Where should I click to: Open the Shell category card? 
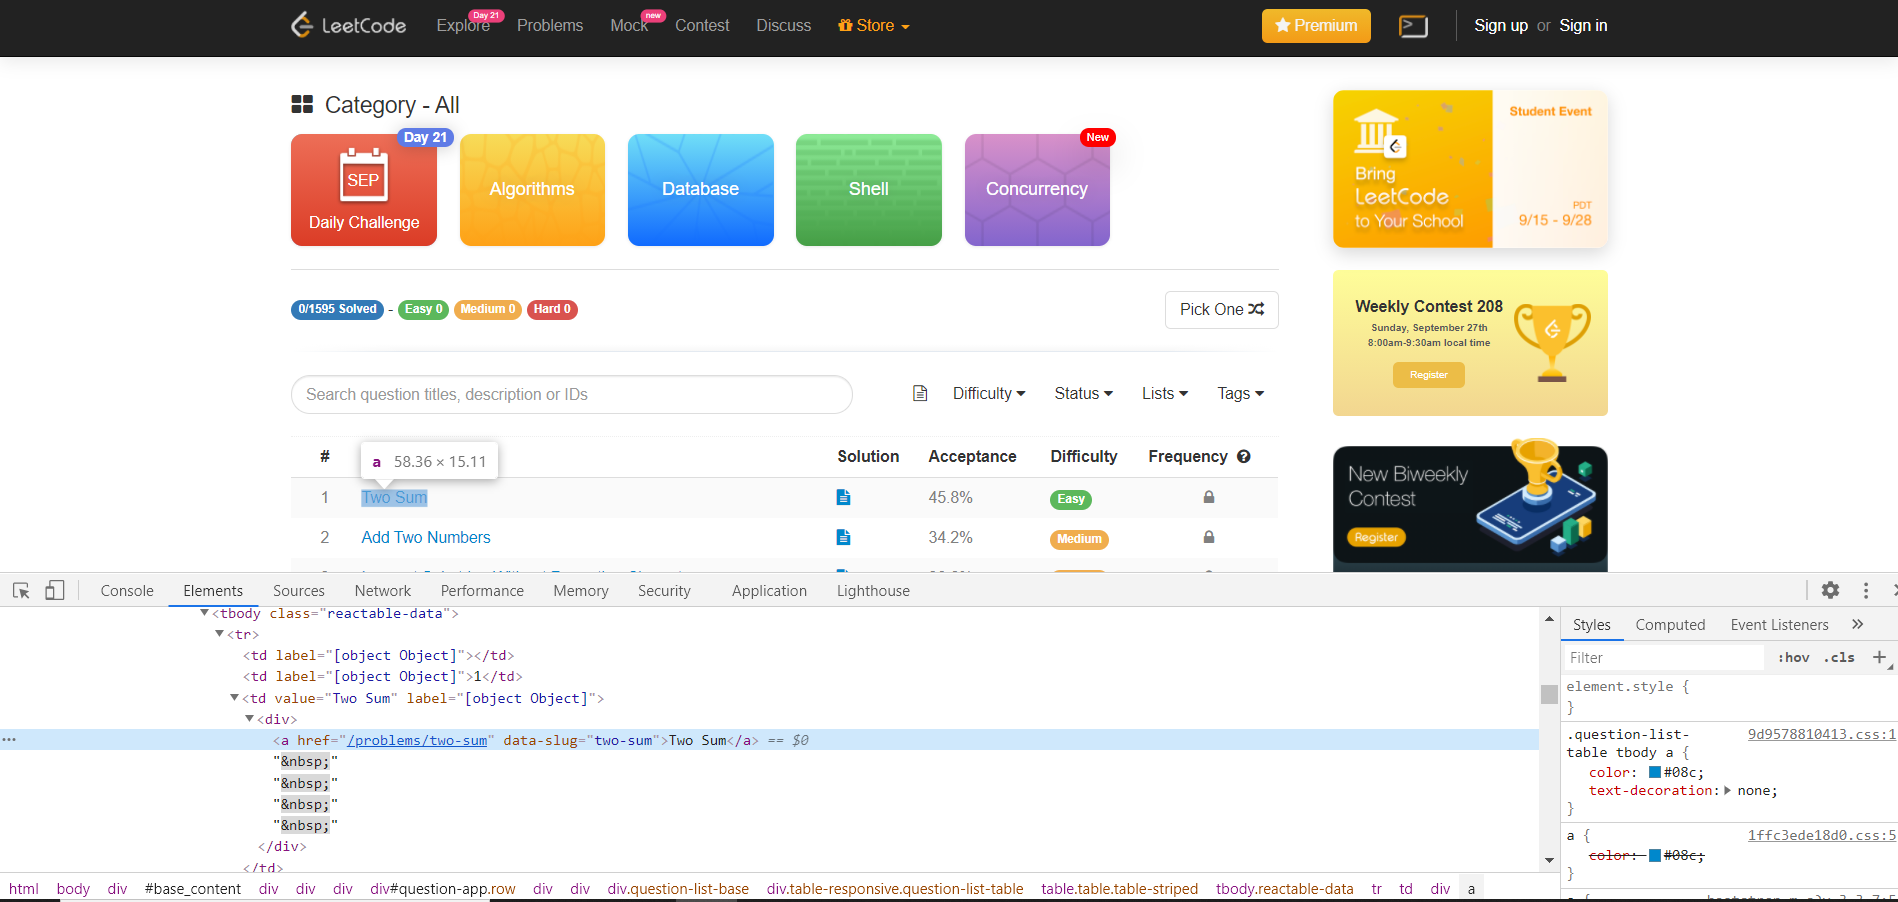pos(869,190)
